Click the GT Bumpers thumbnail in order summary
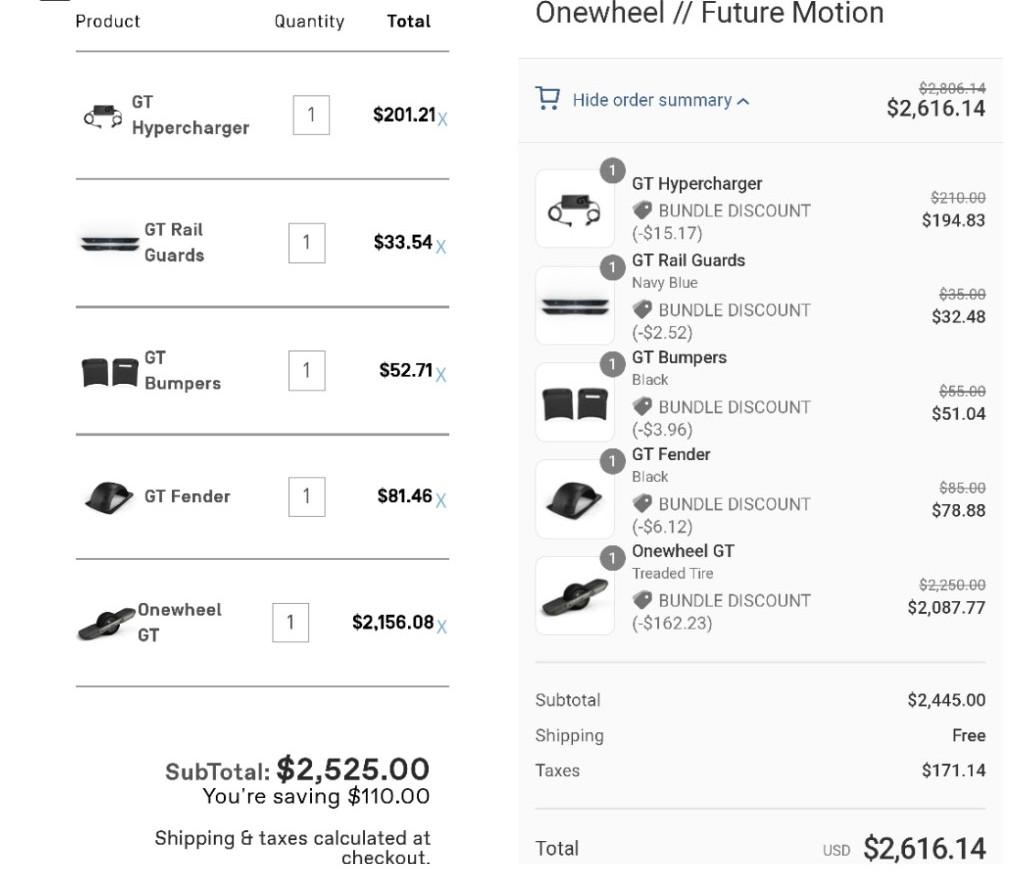Viewport: 1024px width, 884px height. [x=574, y=402]
